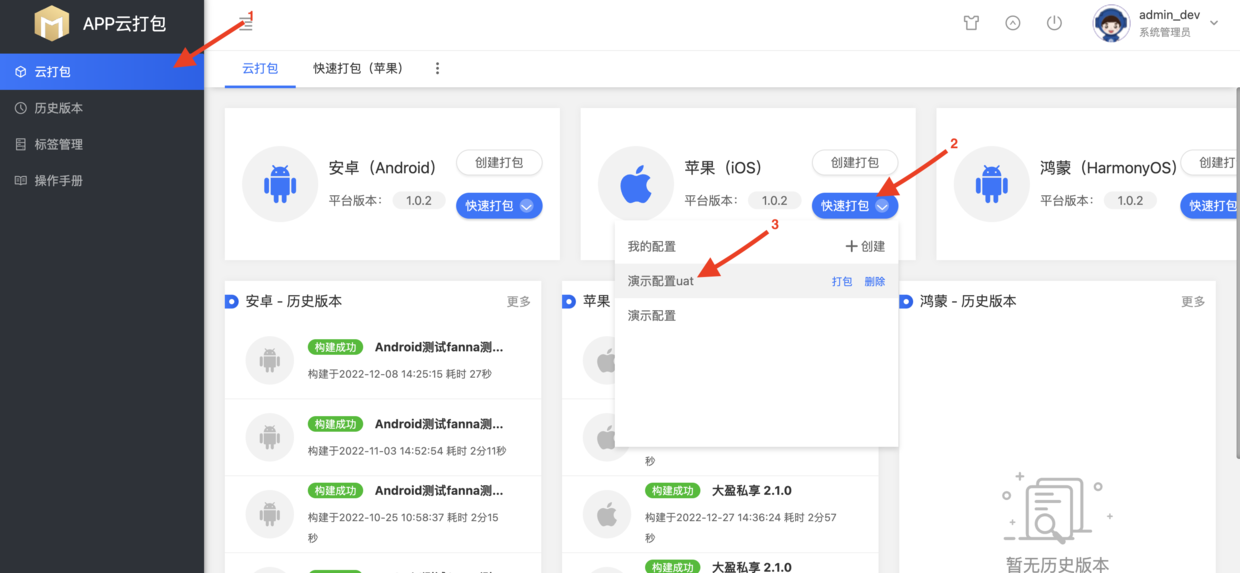Expand the admin_dev account dropdown arrow

pos(1214,23)
